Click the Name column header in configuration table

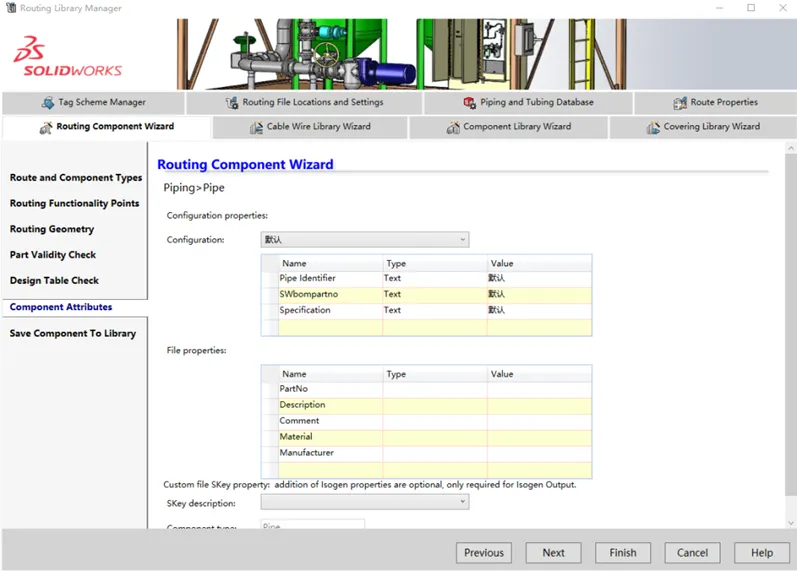pos(330,263)
